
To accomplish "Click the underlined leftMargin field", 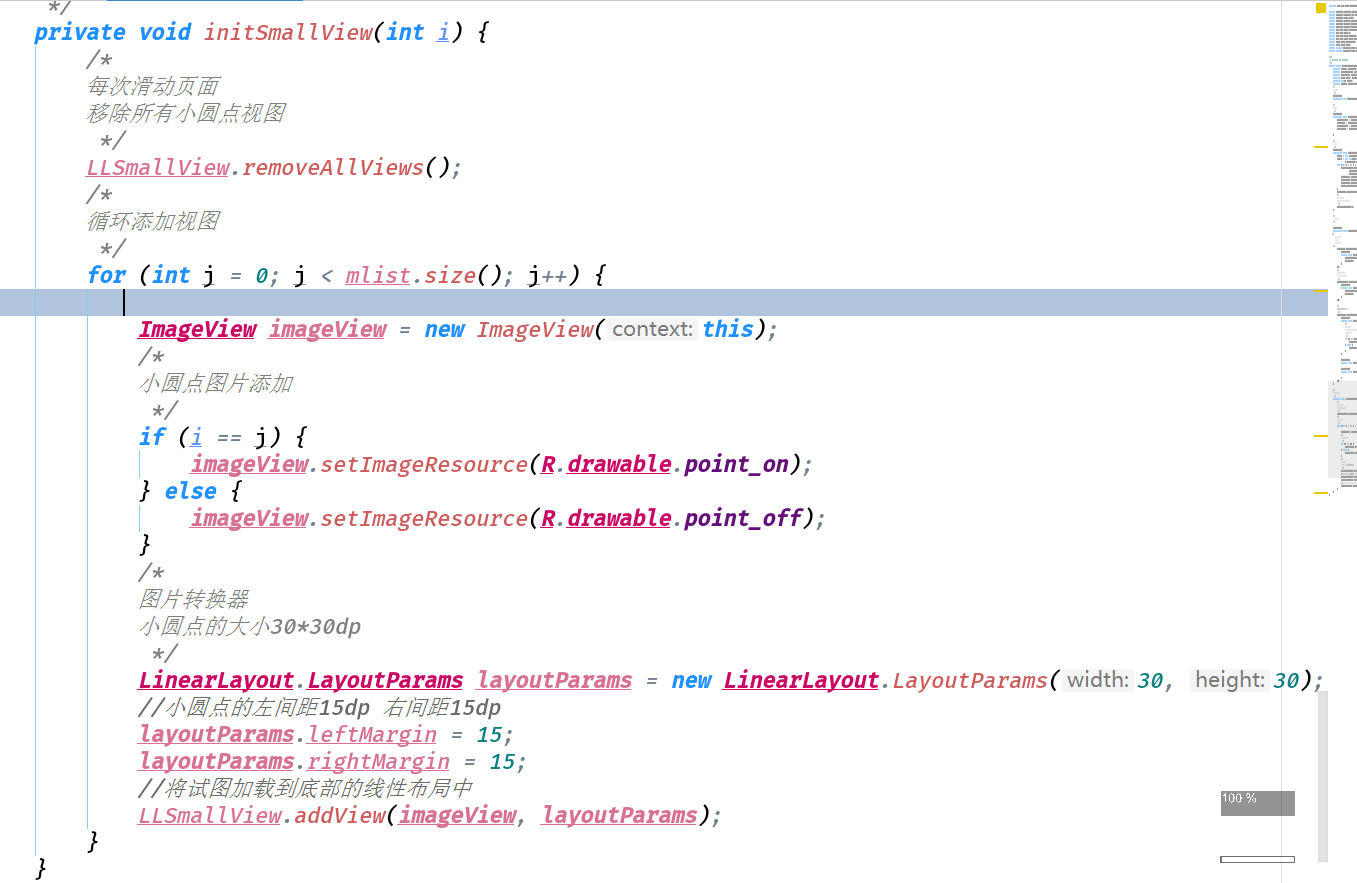I will tap(371, 735).
